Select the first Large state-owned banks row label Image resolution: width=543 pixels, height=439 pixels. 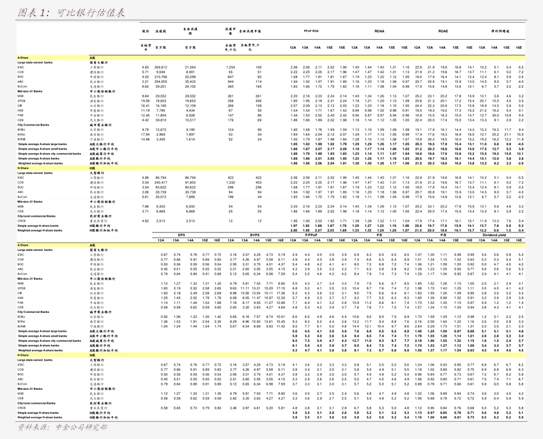(x=35, y=63)
